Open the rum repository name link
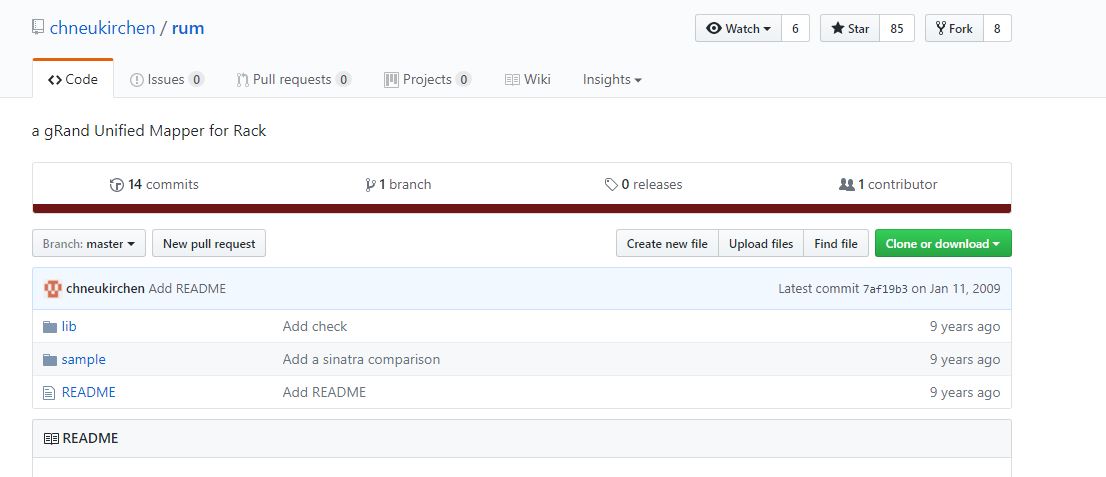This screenshot has width=1106, height=477. pos(188,28)
